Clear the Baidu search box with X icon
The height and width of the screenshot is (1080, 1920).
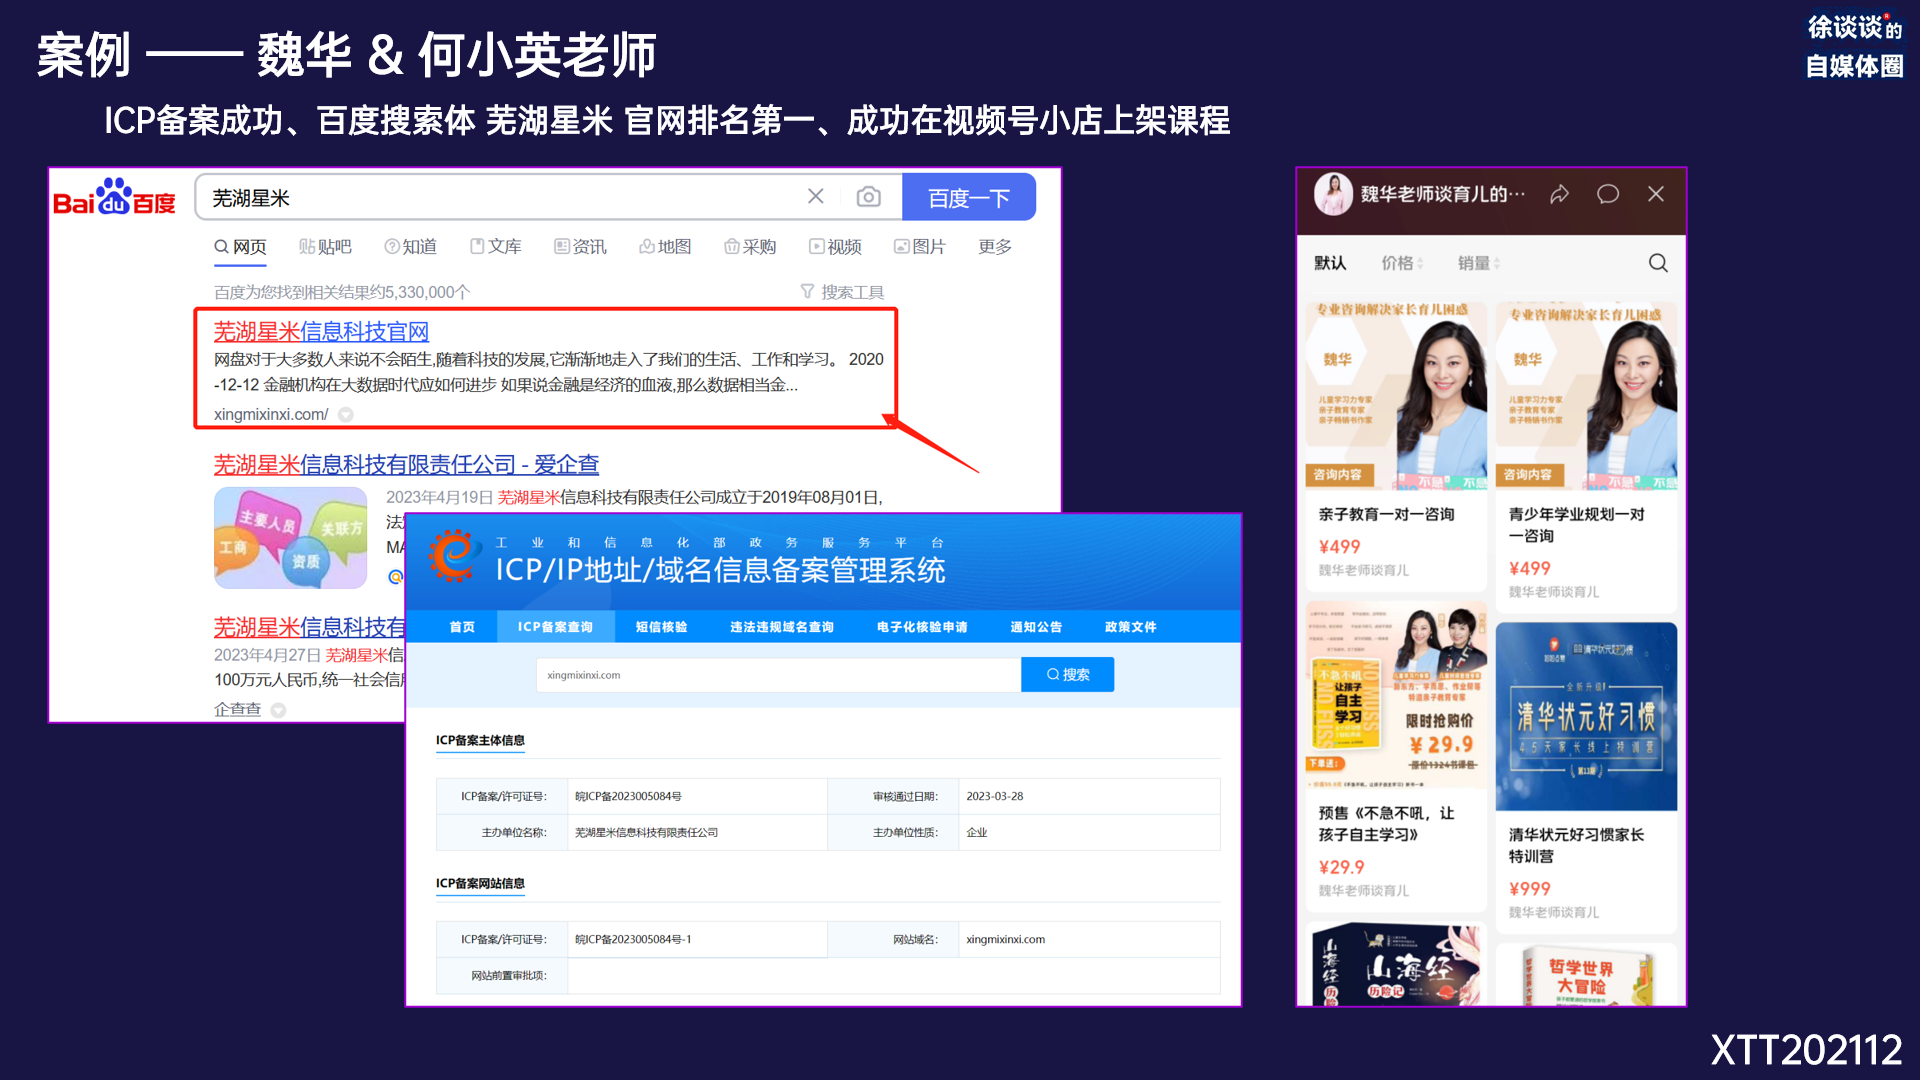(x=816, y=197)
